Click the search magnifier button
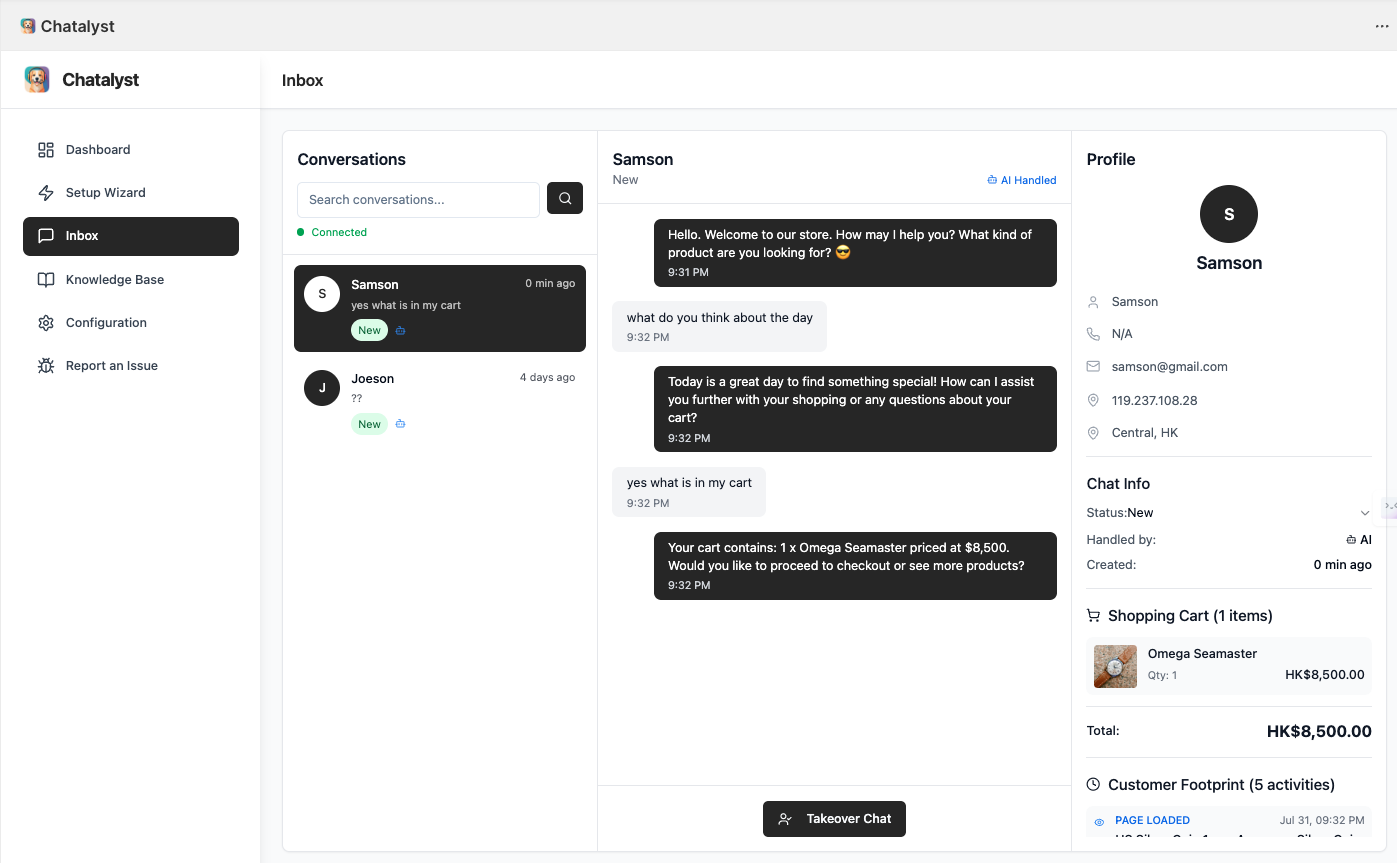 [x=564, y=199]
